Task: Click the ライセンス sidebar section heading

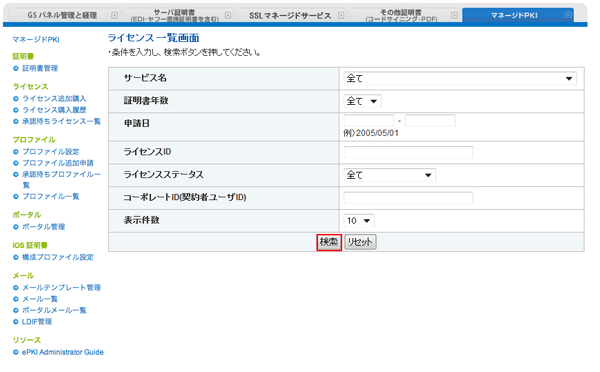Action: tap(30, 86)
